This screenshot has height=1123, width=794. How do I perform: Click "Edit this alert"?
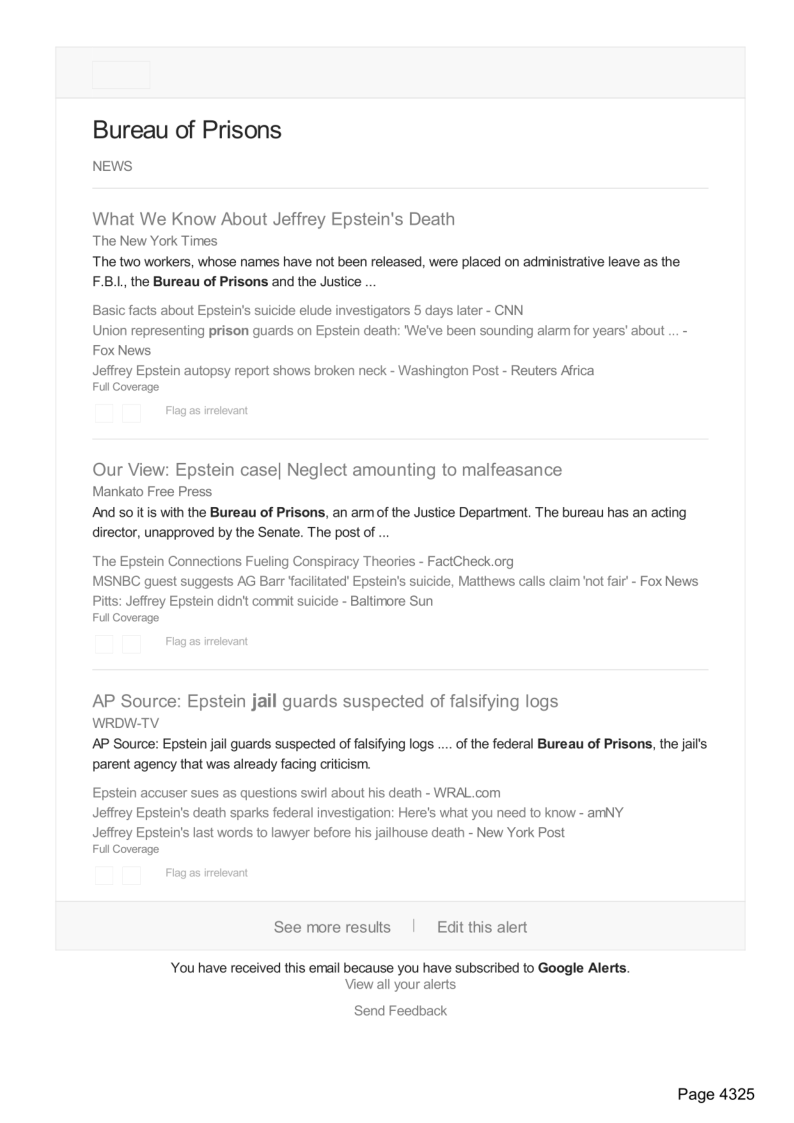tap(482, 927)
